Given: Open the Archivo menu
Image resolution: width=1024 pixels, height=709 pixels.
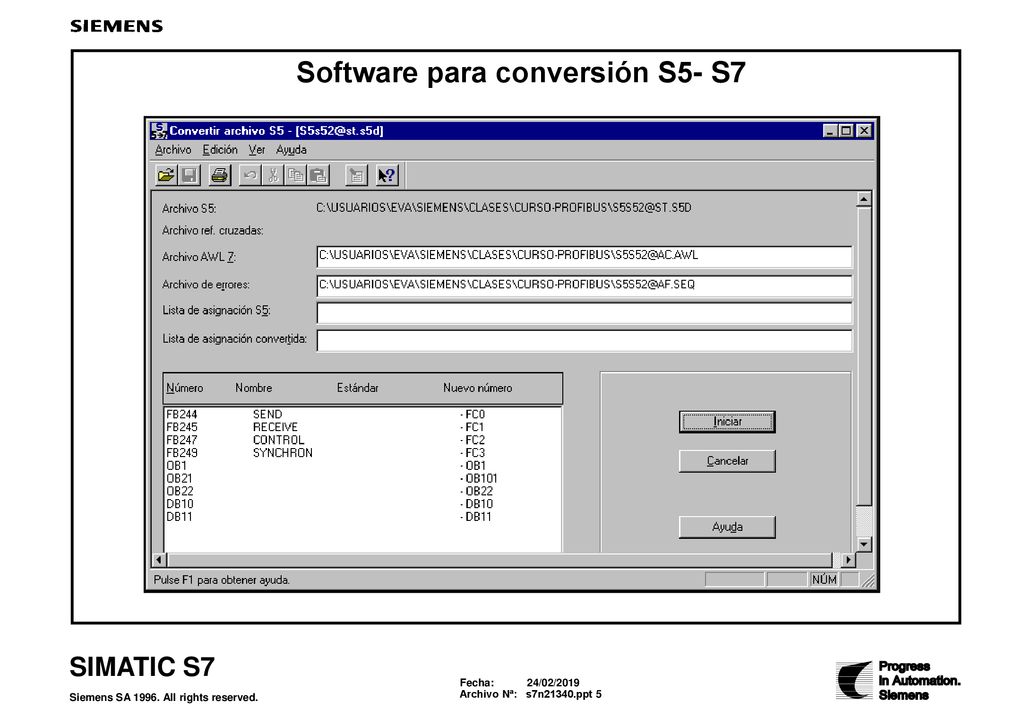Looking at the screenshot, I should (x=173, y=150).
